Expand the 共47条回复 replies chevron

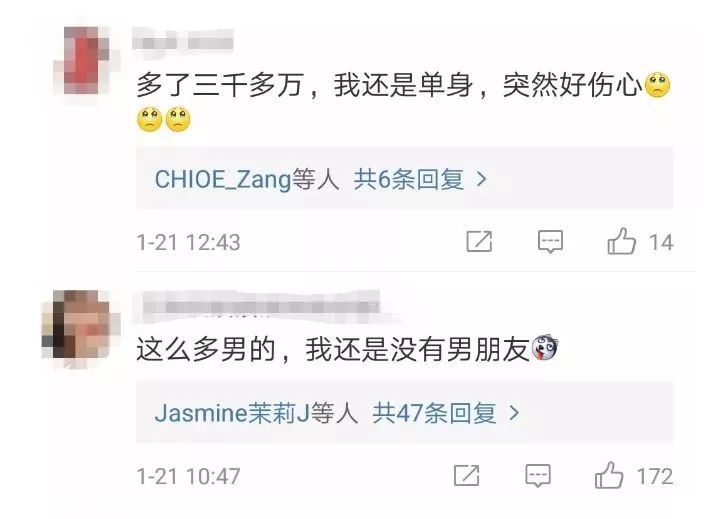pos(514,413)
